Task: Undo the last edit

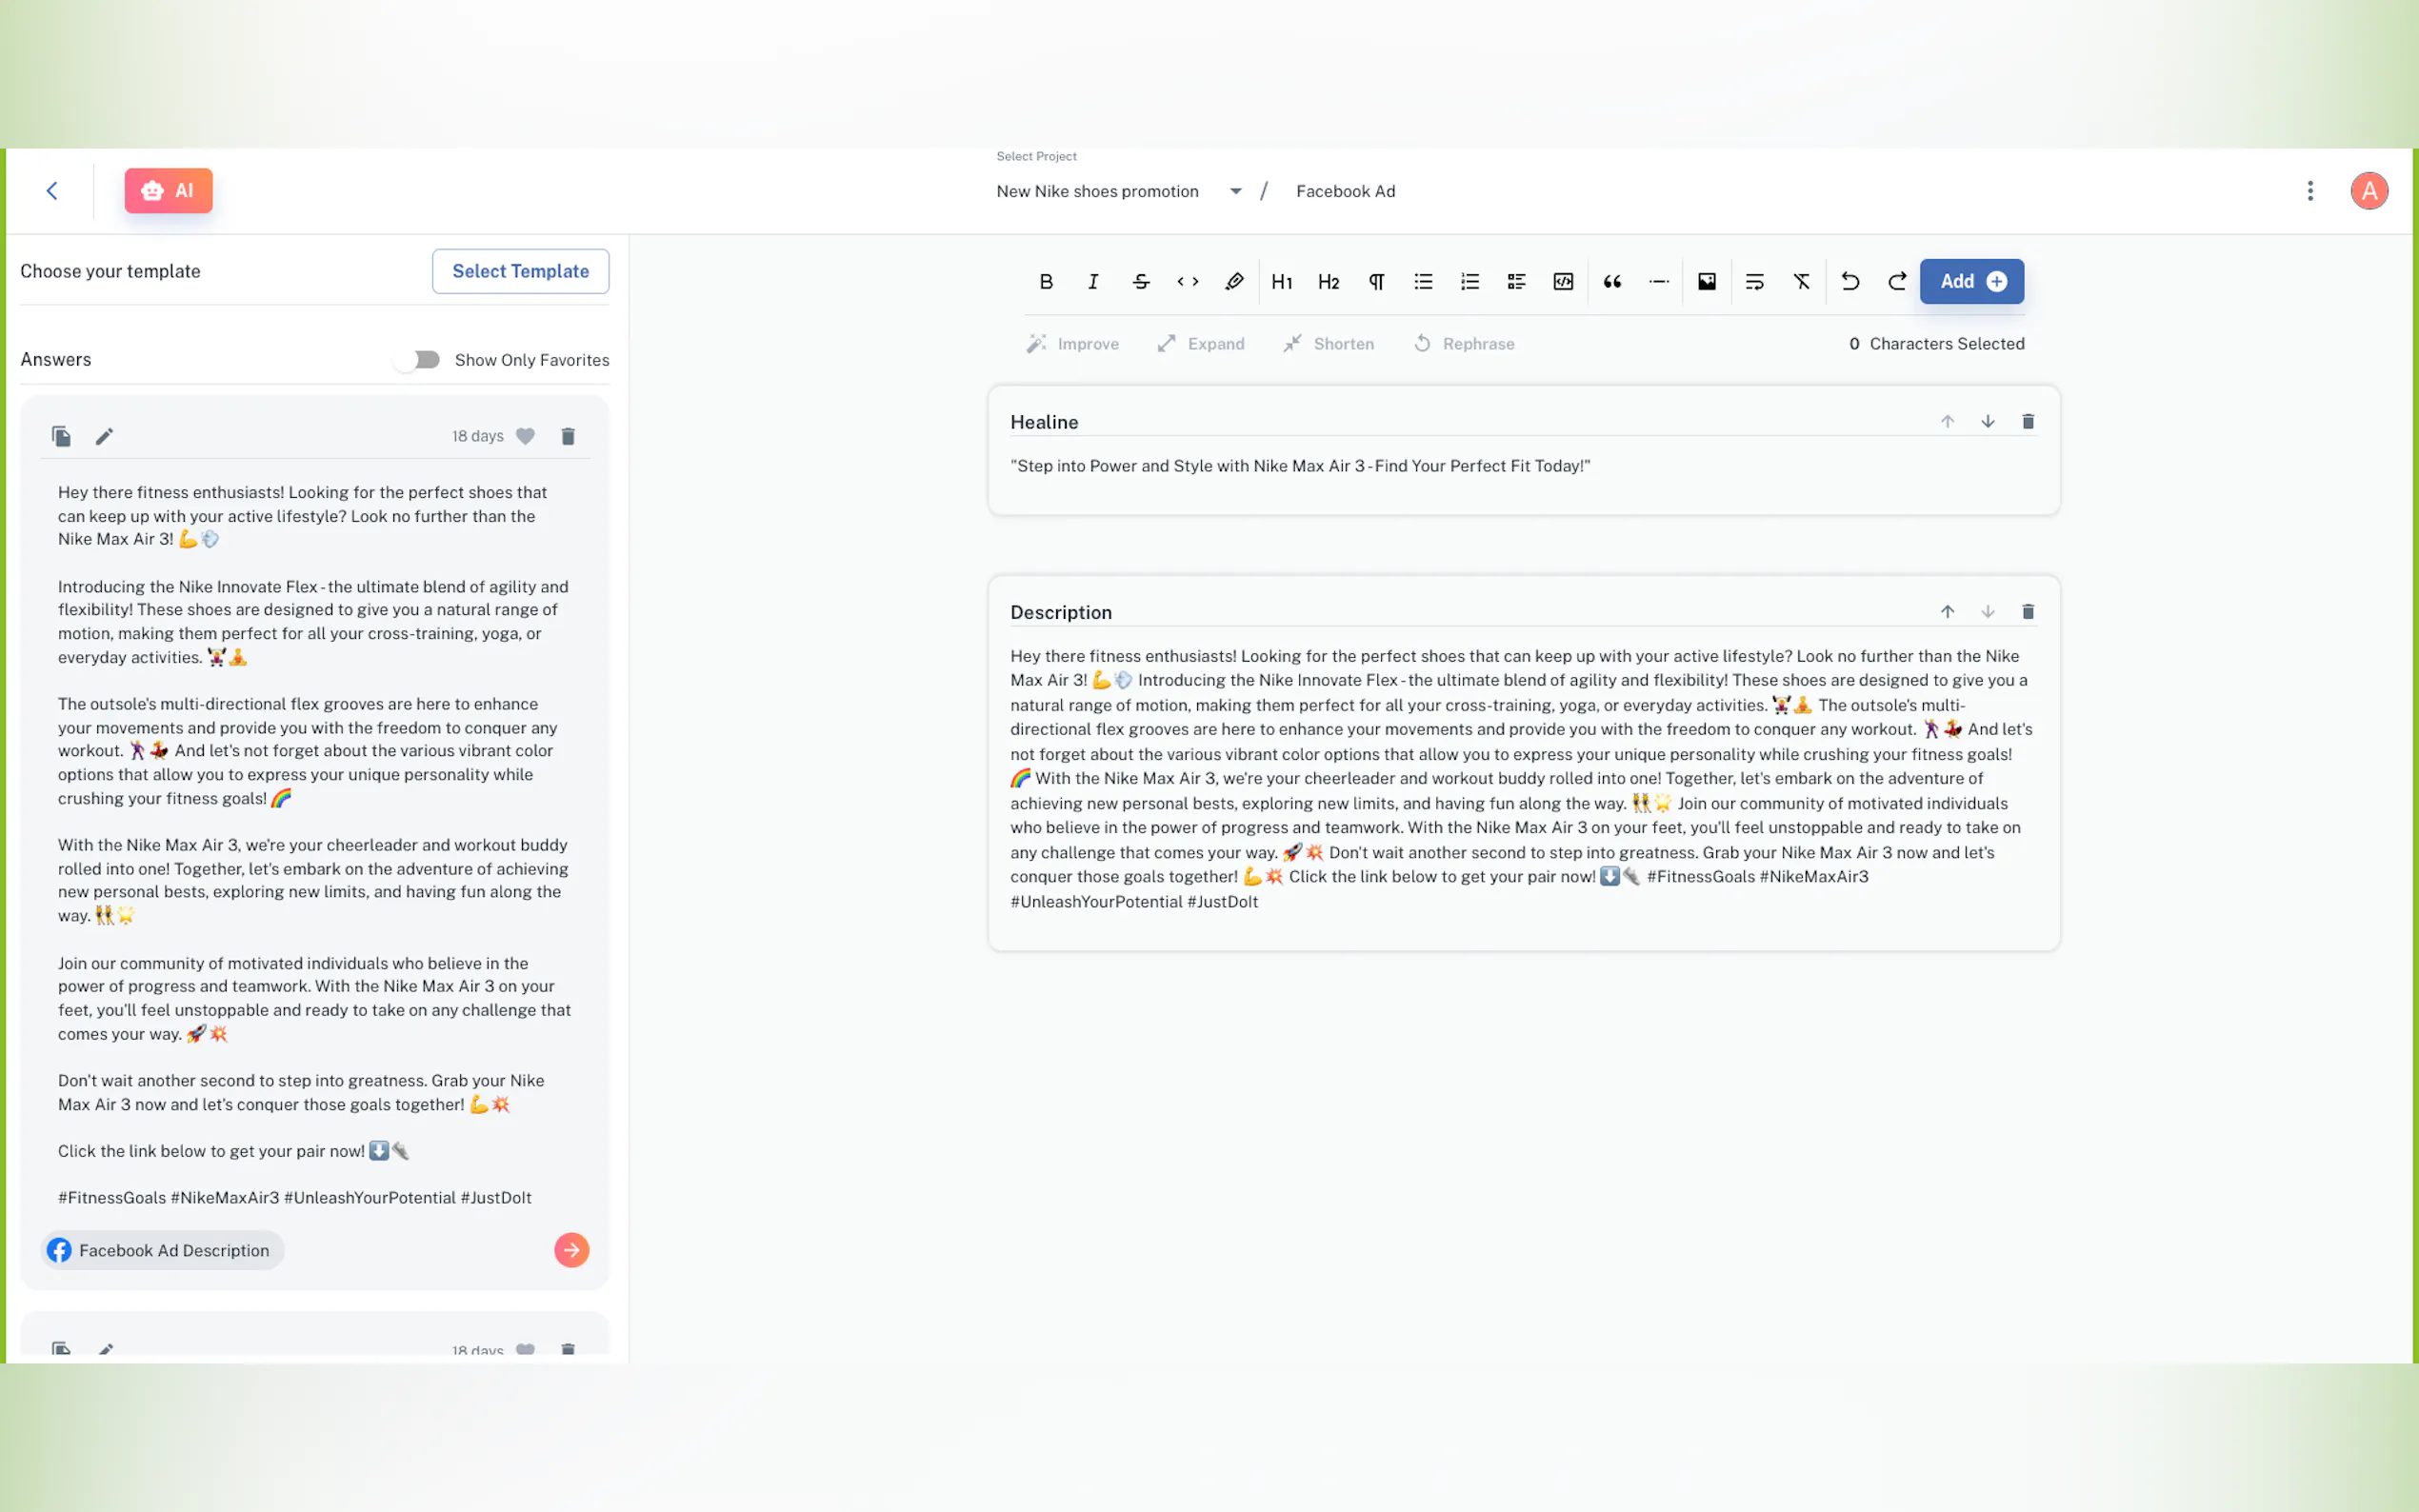Action: (1850, 282)
